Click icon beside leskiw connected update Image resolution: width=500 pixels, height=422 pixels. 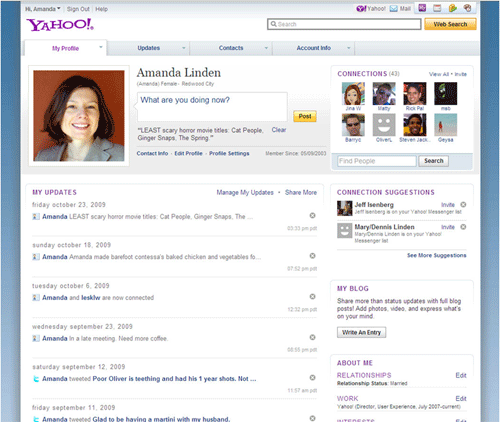[x=36, y=298]
